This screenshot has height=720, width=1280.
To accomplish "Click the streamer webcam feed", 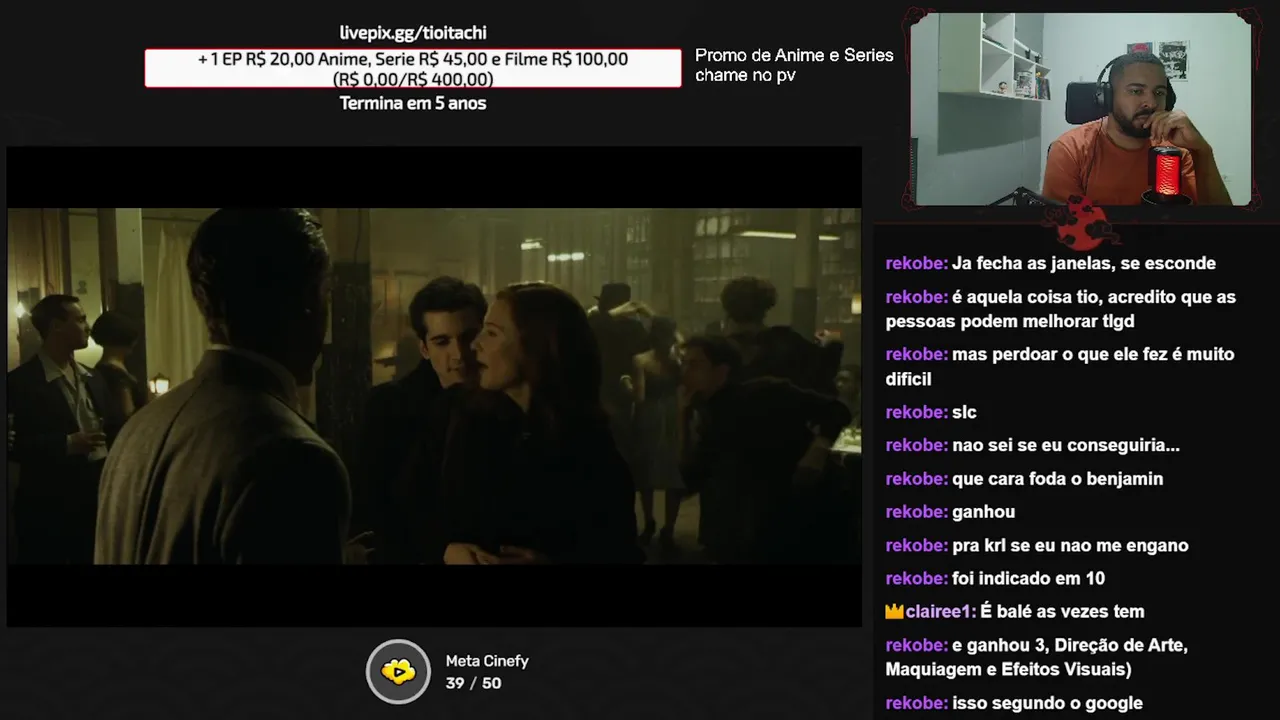I will pyautogui.click(x=1081, y=109).
